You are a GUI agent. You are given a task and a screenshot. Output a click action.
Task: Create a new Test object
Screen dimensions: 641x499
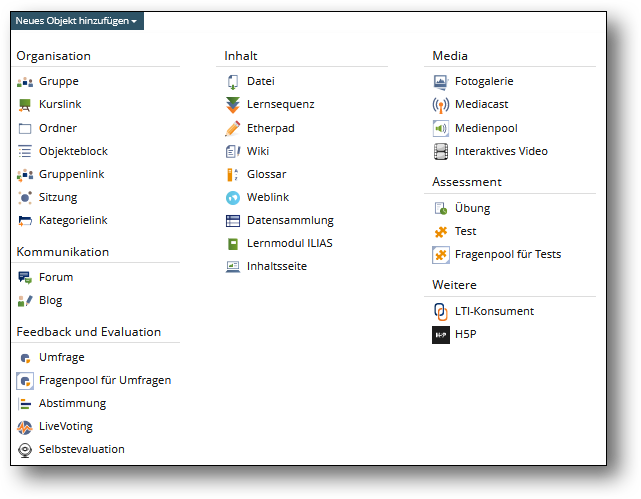465,231
